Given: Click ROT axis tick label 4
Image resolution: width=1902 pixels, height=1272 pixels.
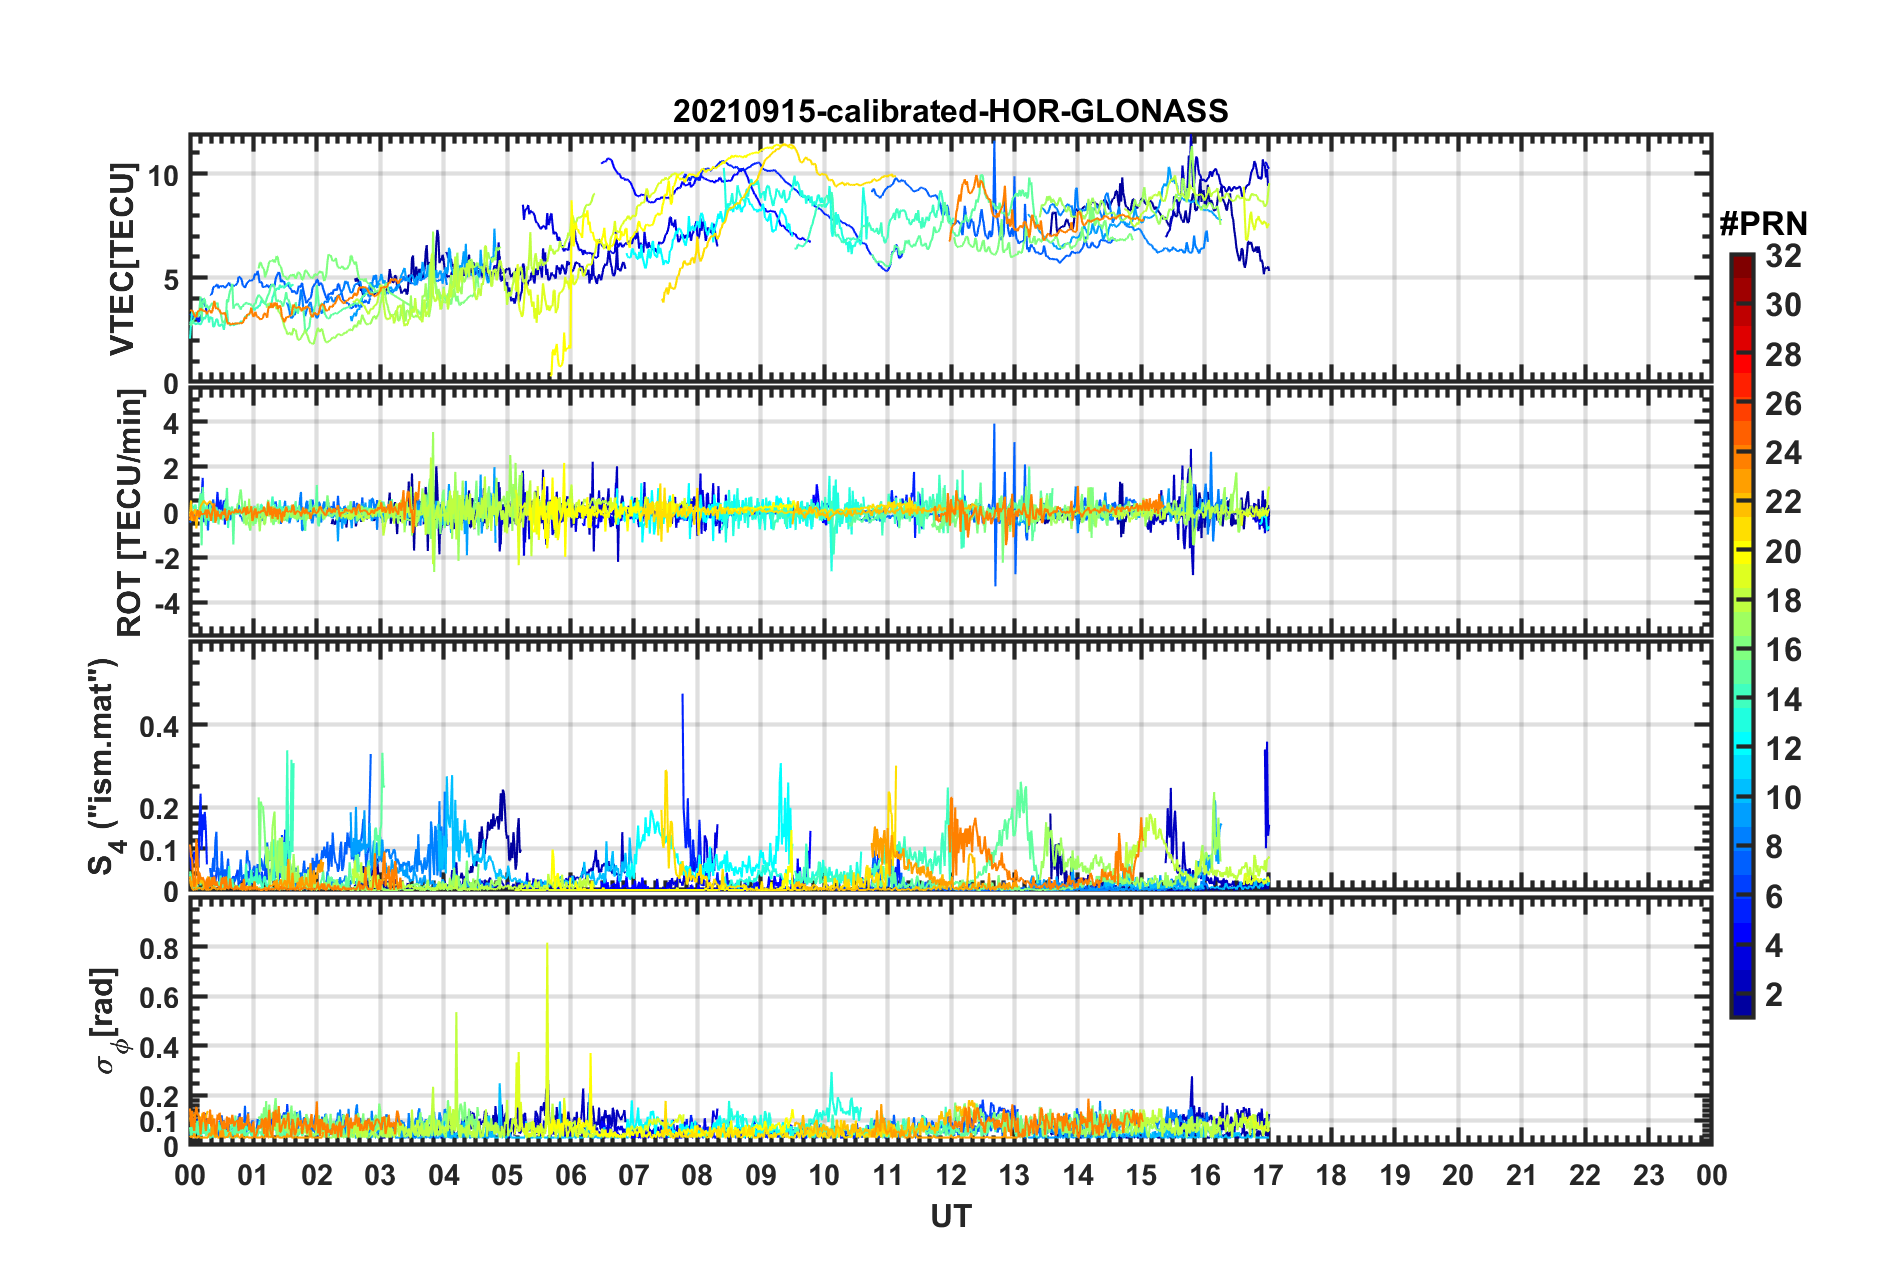Looking at the screenshot, I should tap(172, 424).
